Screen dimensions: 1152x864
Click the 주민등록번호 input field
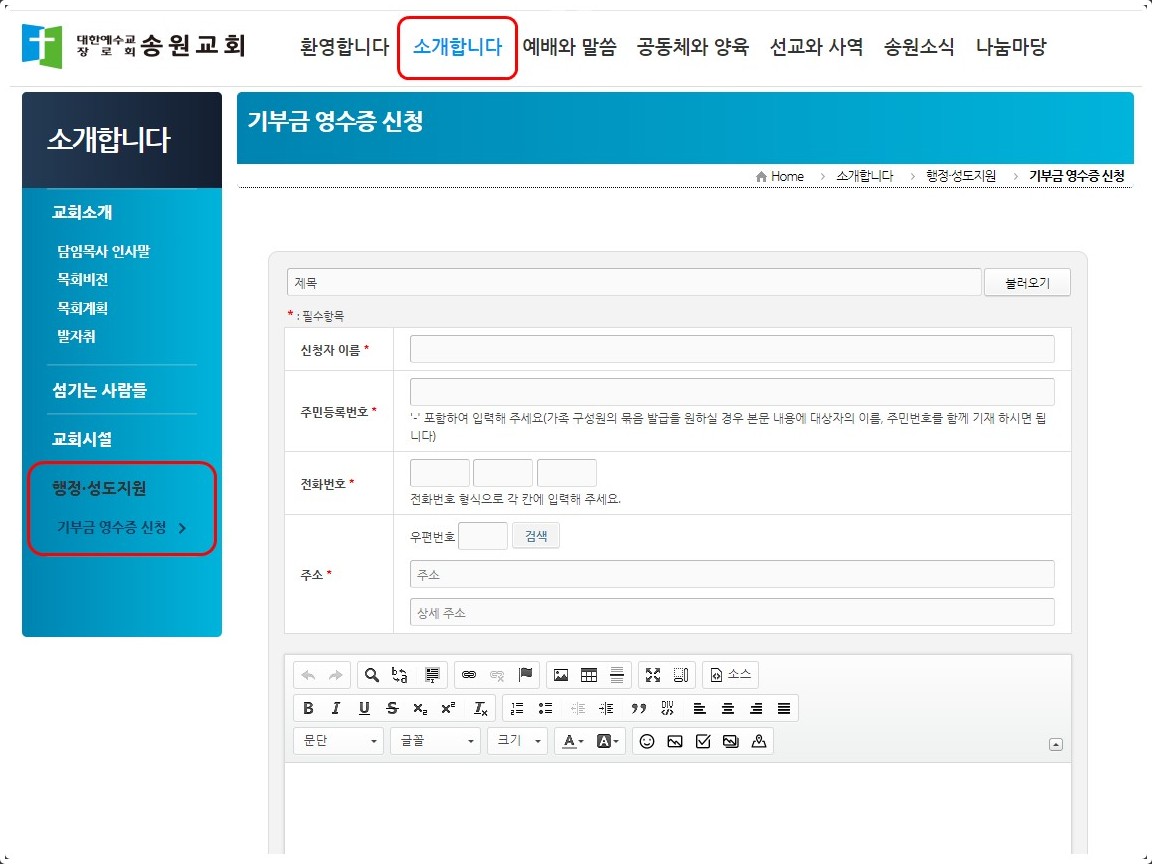tap(732, 392)
